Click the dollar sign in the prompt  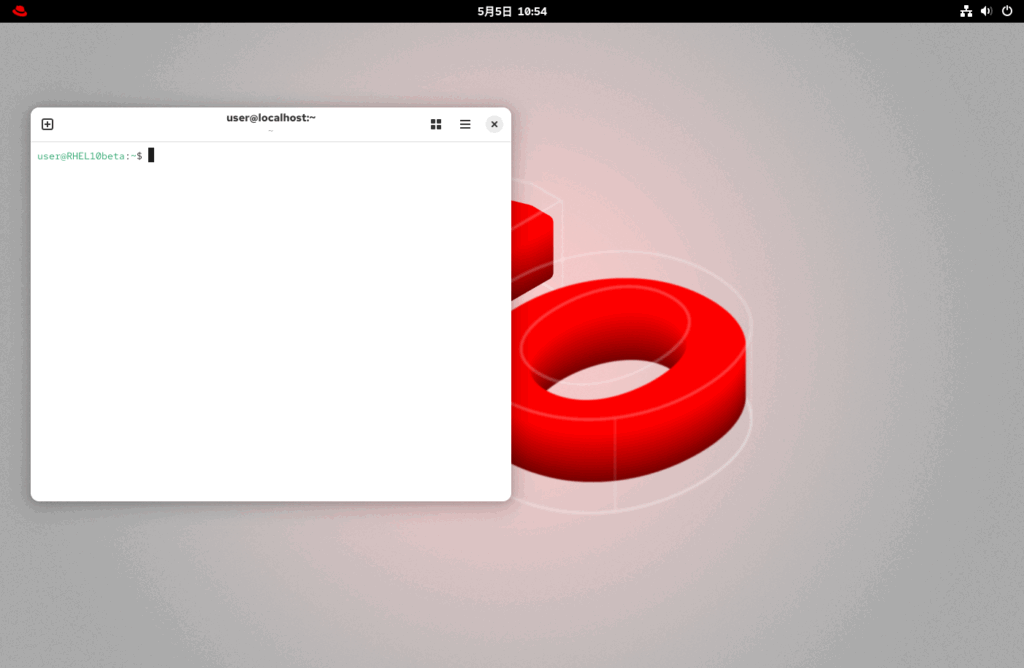tap(139, 156)
